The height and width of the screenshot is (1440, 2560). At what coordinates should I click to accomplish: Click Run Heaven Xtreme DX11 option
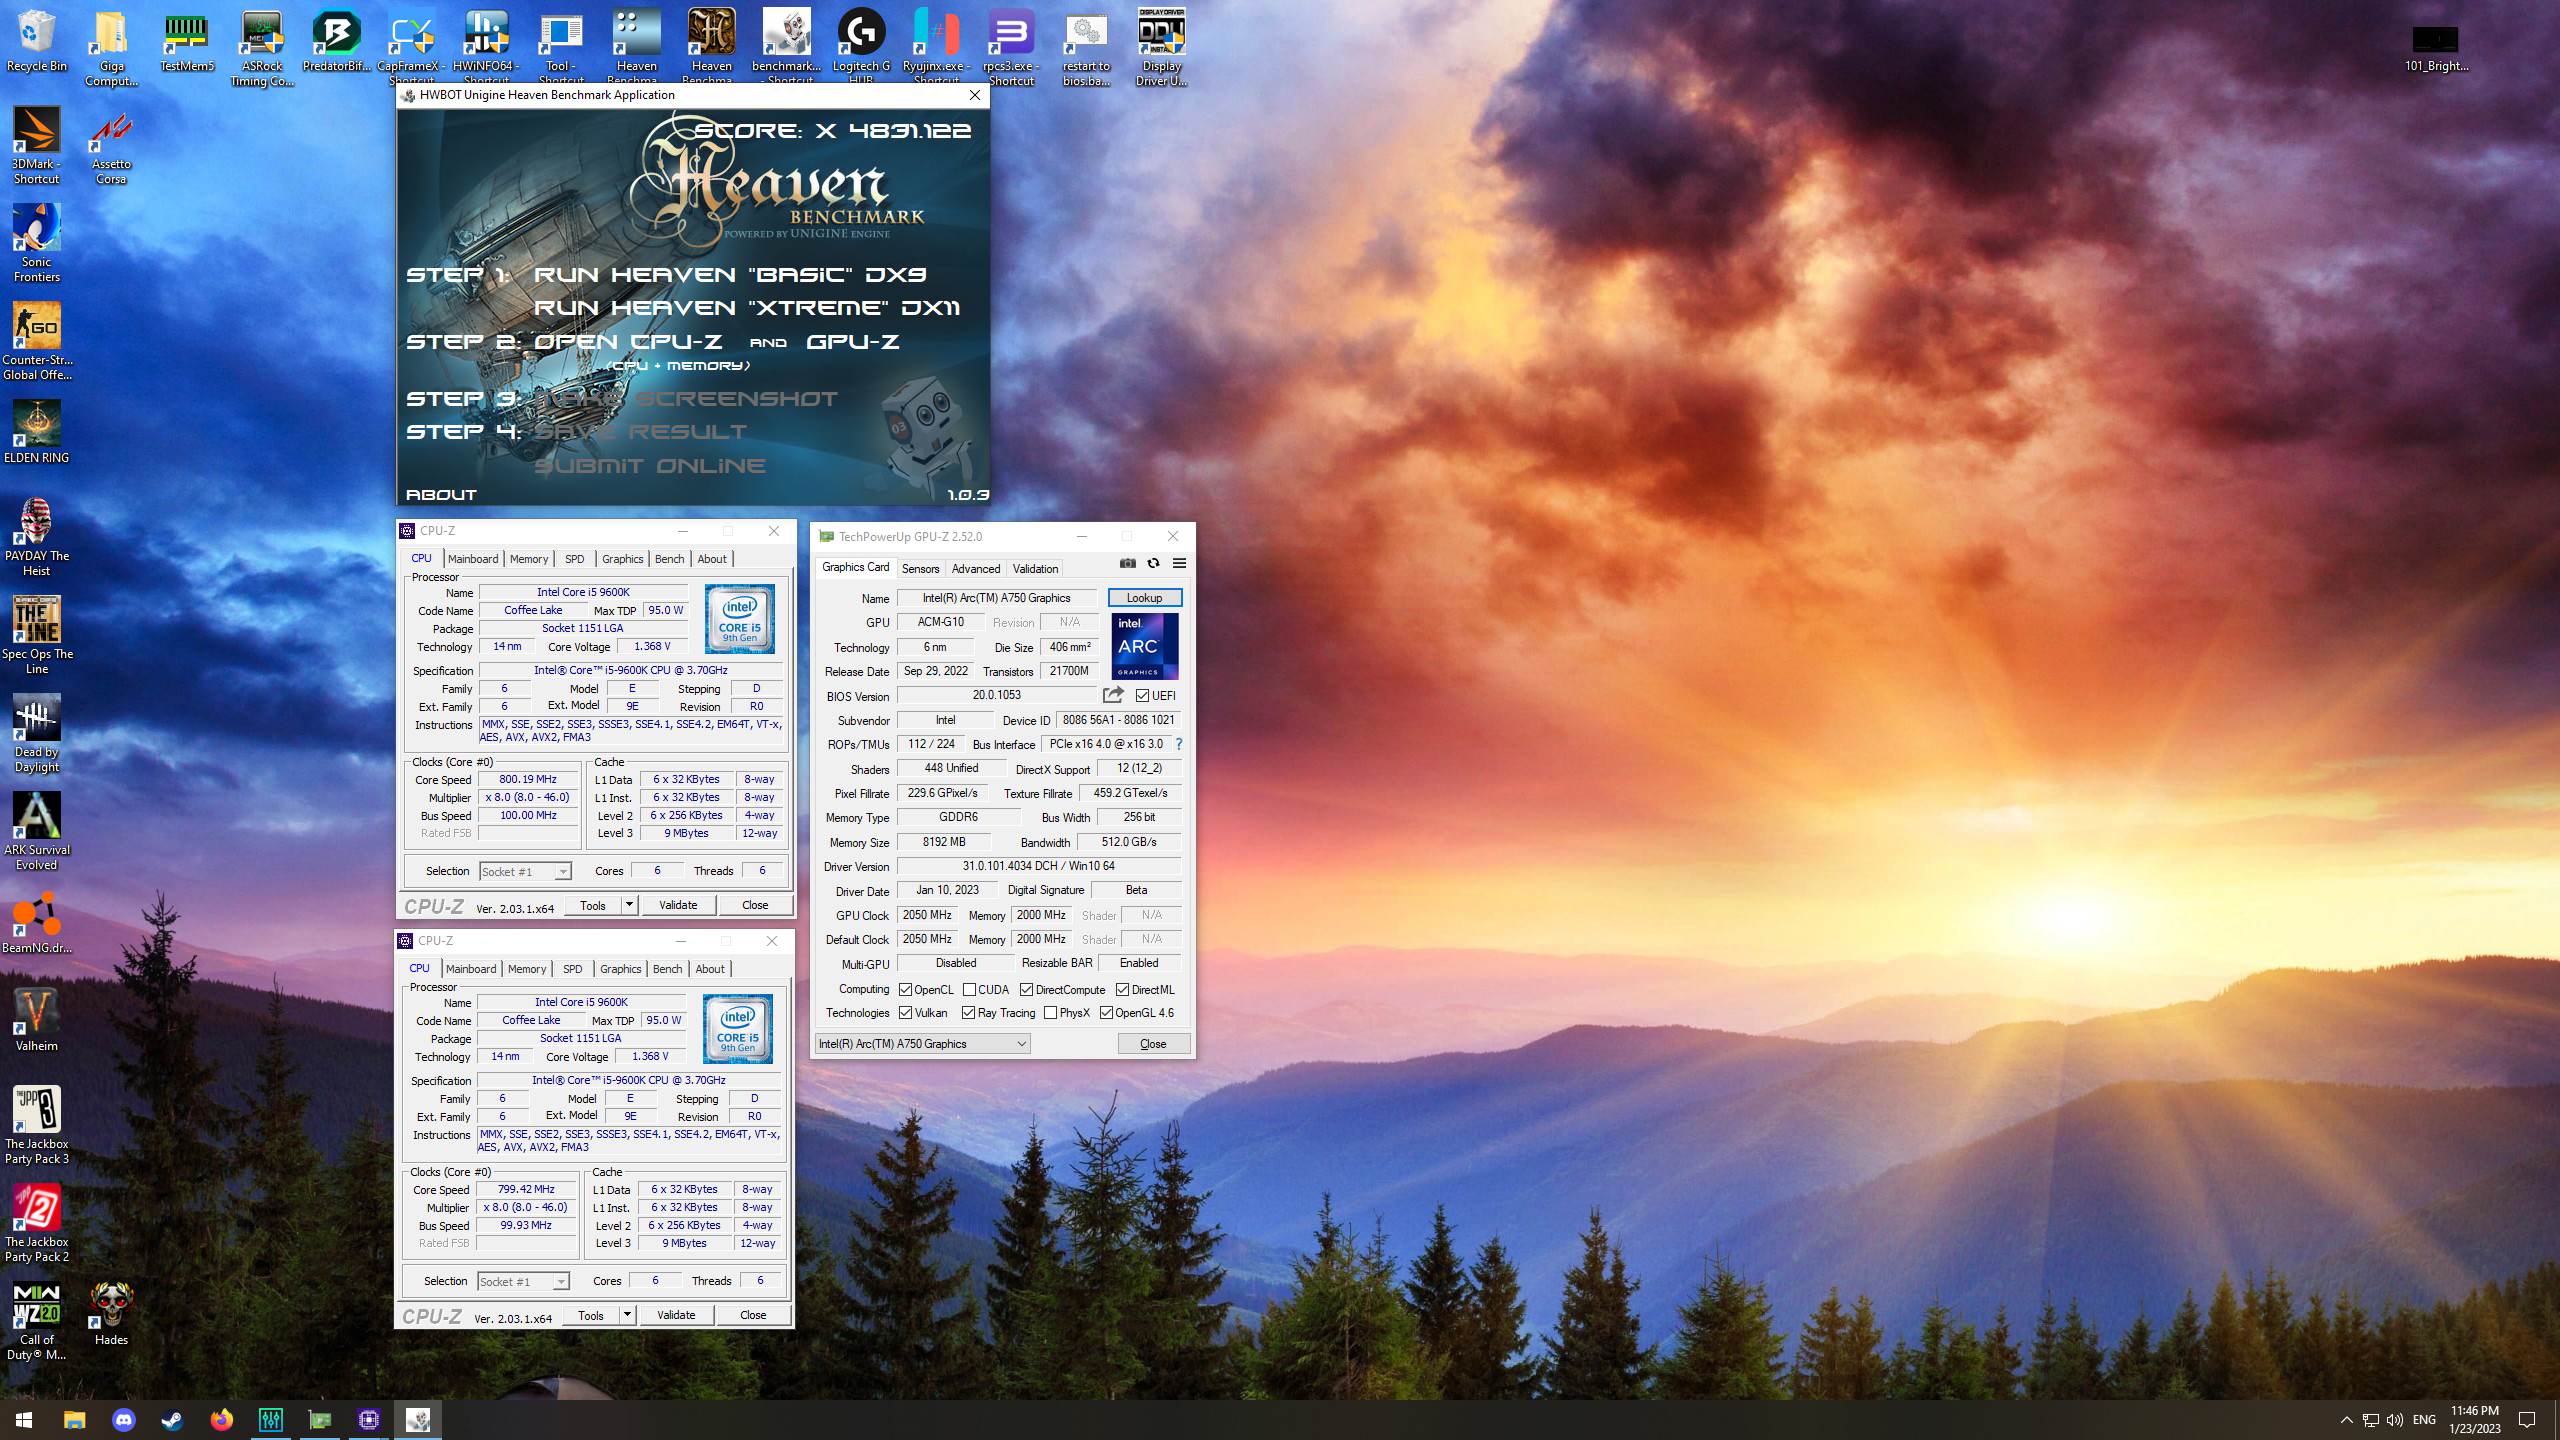[746, 308]
